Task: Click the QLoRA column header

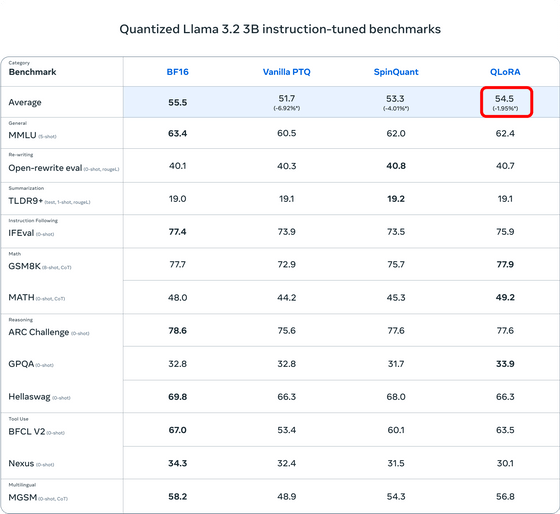Action: [505, 72]
